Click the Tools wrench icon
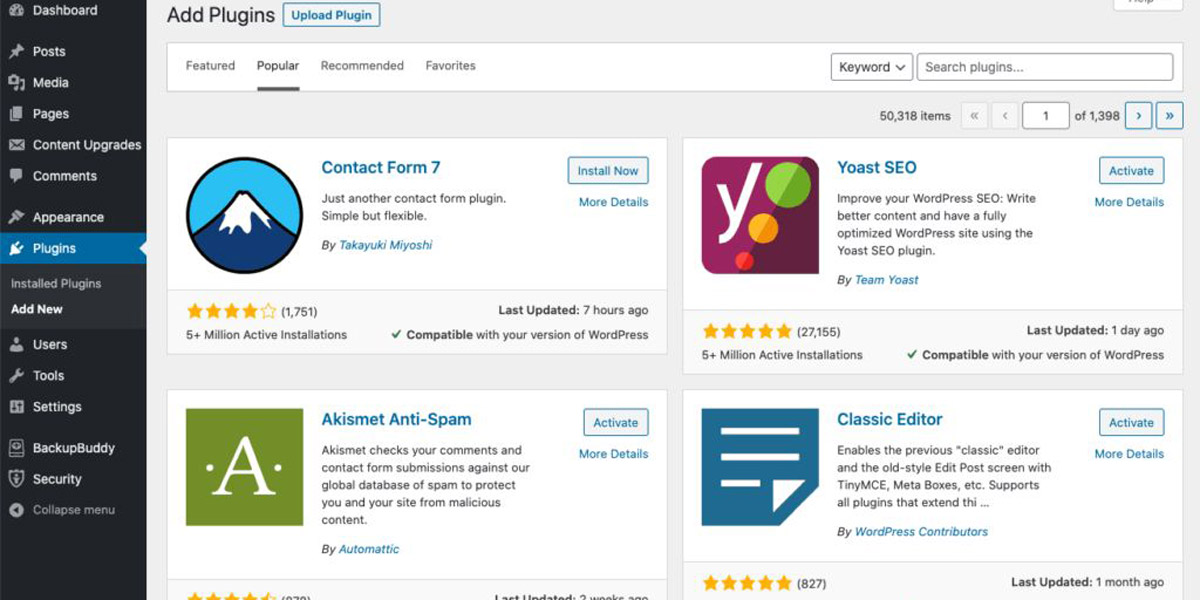Screen dimensions: 1200x600 tap(16, 375)
